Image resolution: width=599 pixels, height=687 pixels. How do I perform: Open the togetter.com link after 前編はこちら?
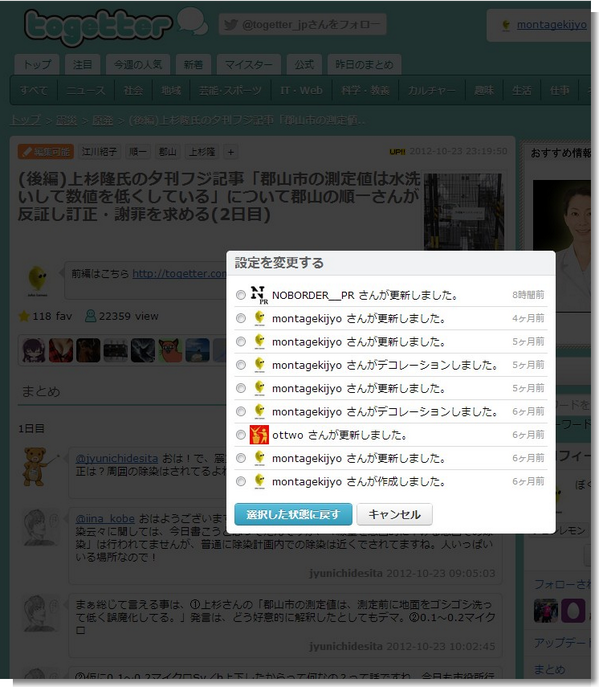[x=179, y=273]
